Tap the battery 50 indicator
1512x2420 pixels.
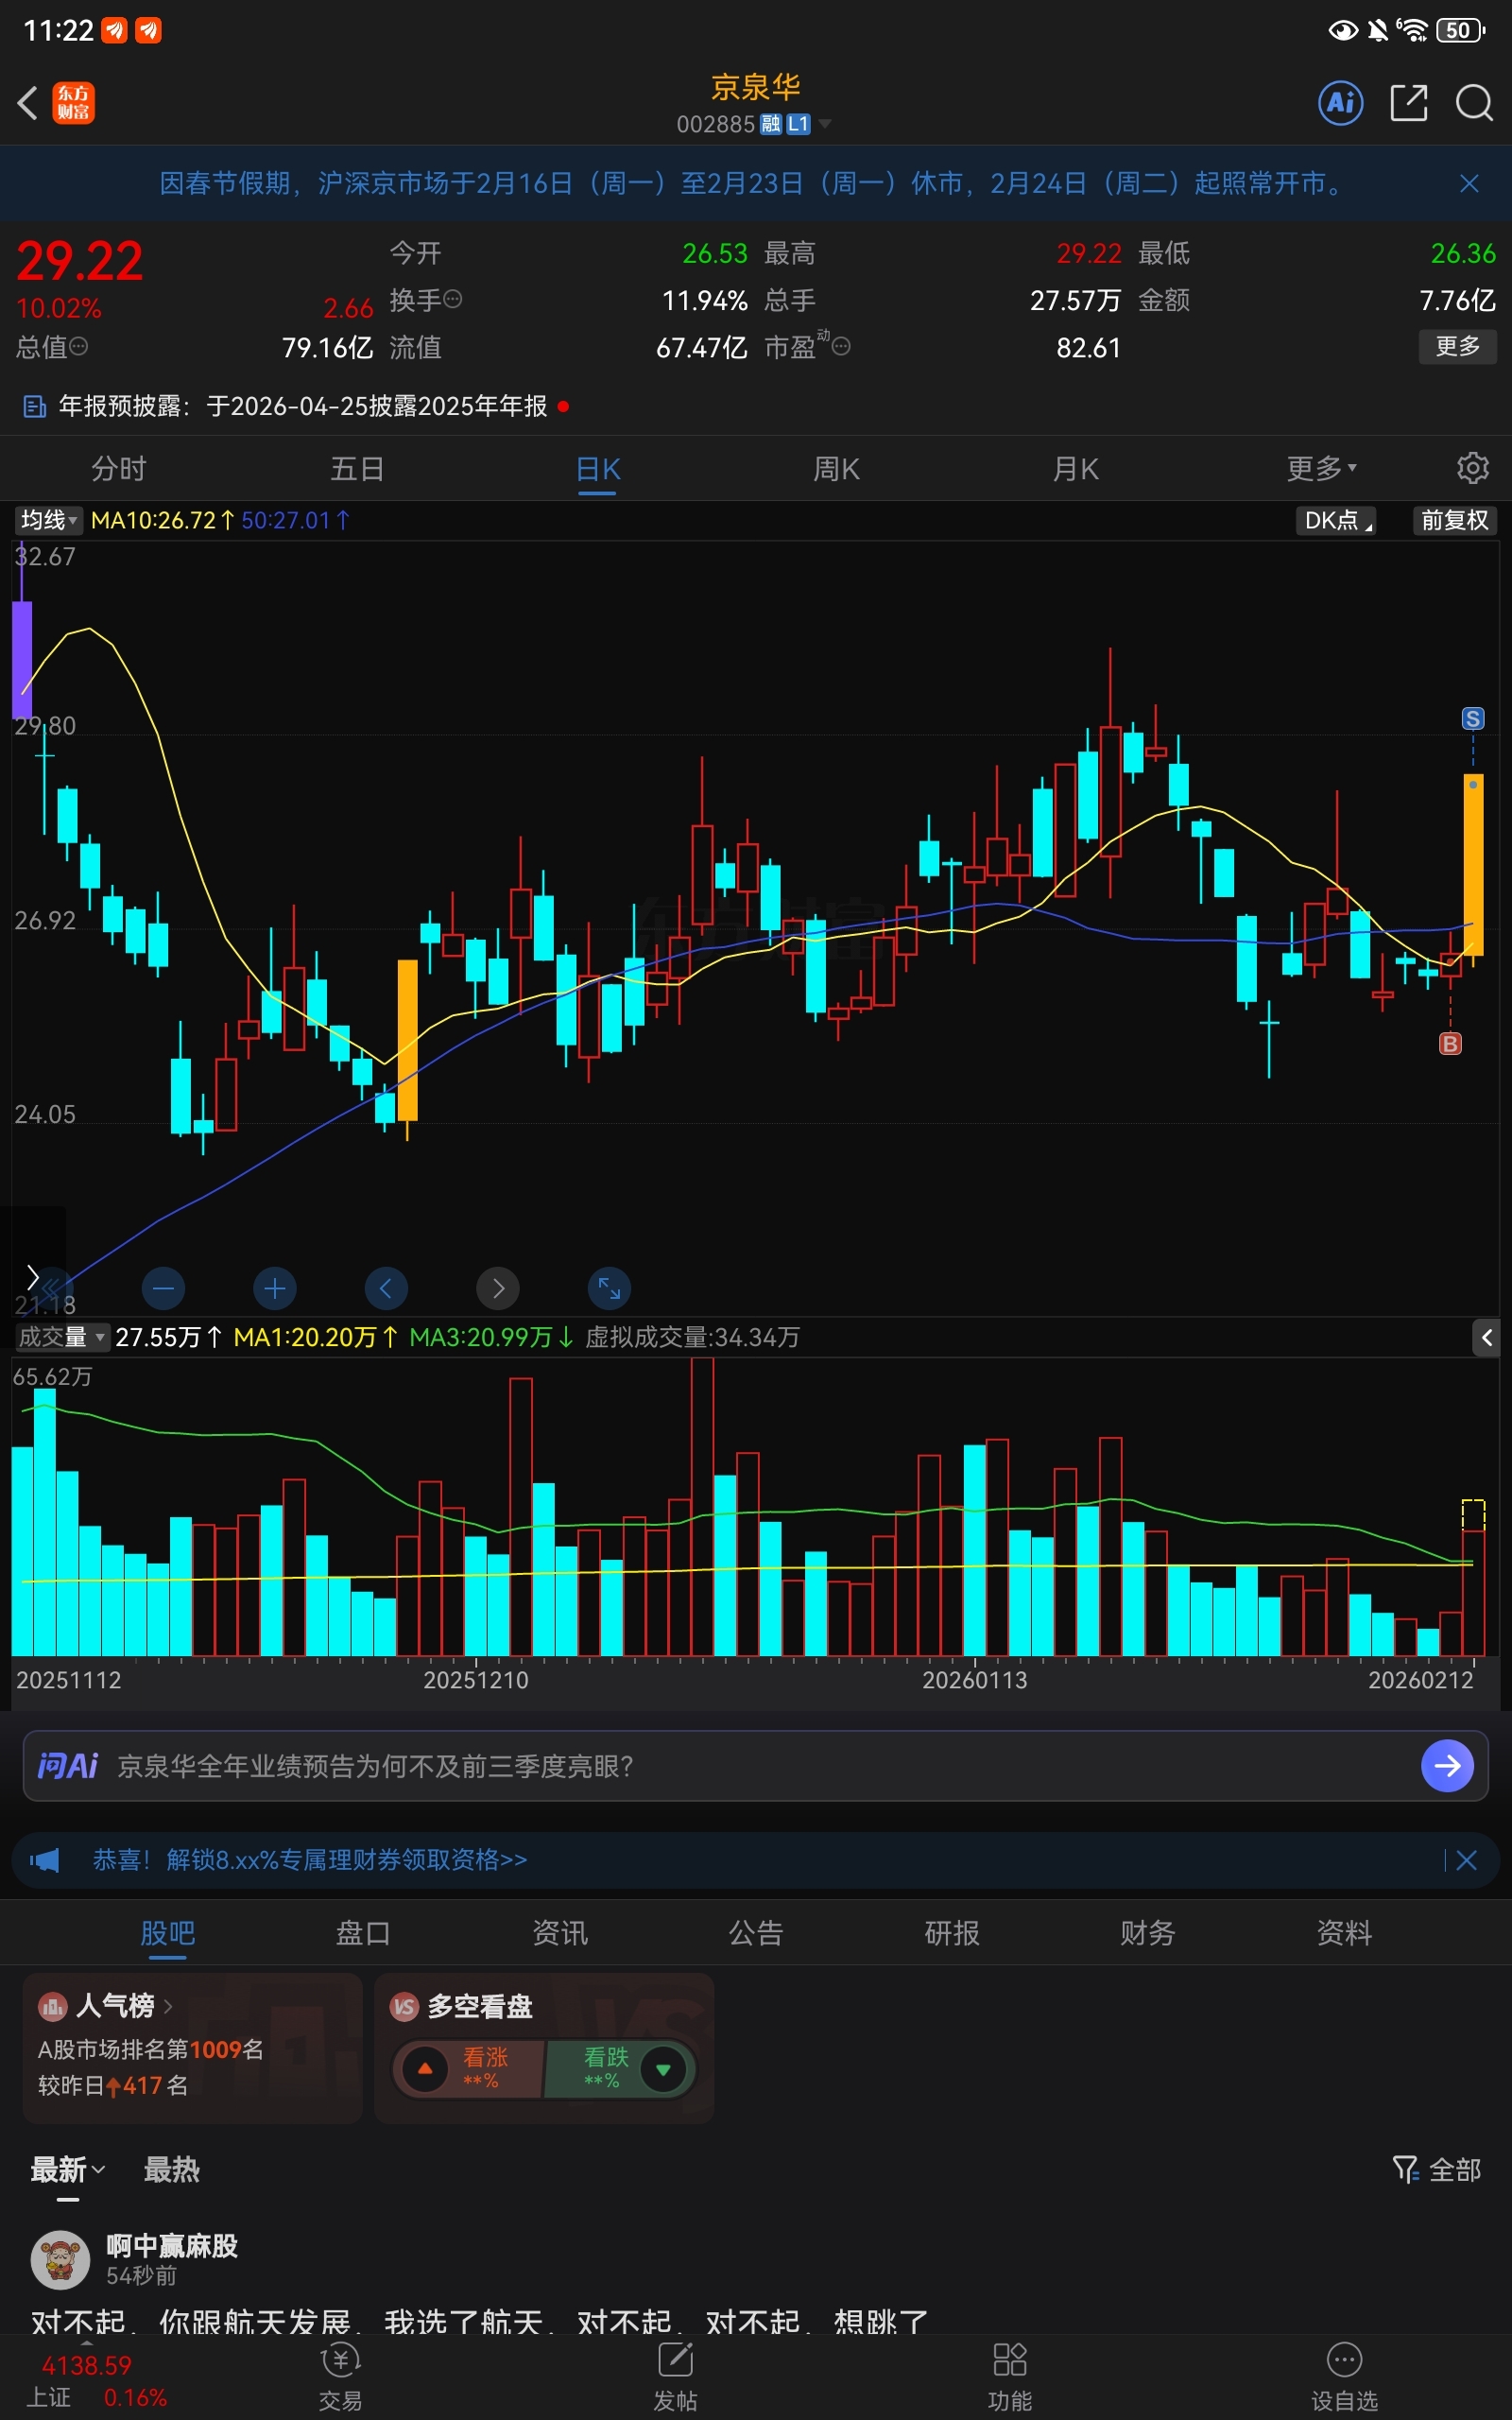point(1461,30)
